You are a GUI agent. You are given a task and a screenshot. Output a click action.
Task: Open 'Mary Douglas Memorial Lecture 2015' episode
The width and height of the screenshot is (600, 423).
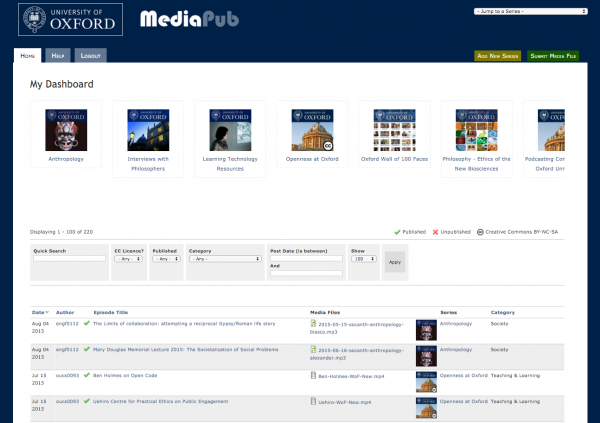(186, 350)
